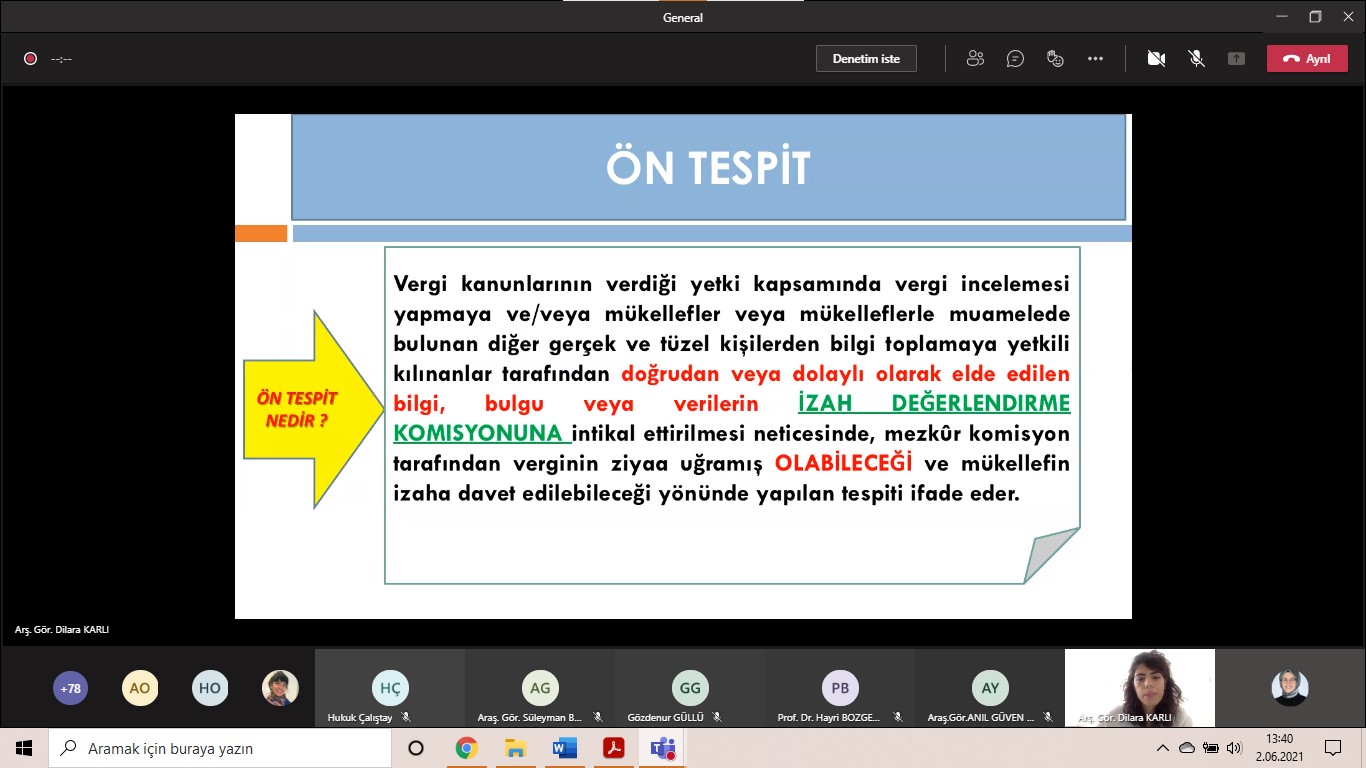Leave the meeting with Ayrıl button
The image size is (1366, 768).
1307,59
